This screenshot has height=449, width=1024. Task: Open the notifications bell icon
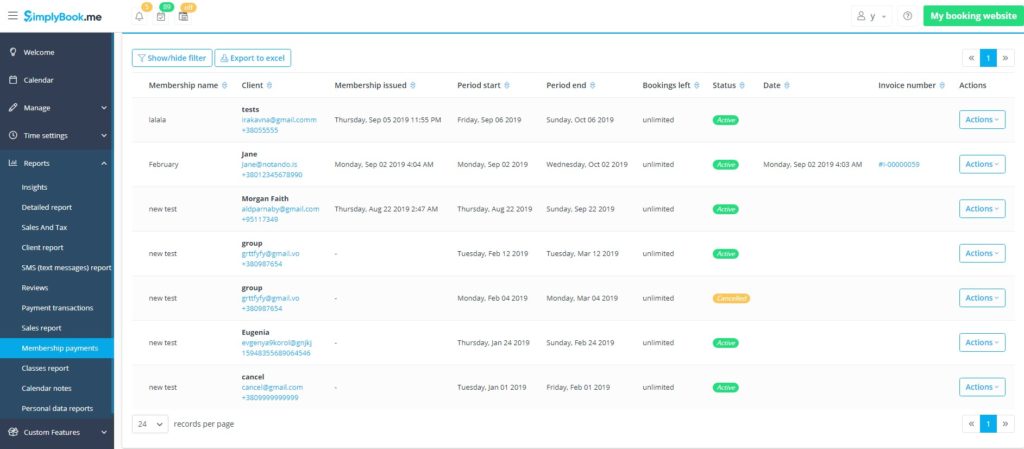coord(139,17)
